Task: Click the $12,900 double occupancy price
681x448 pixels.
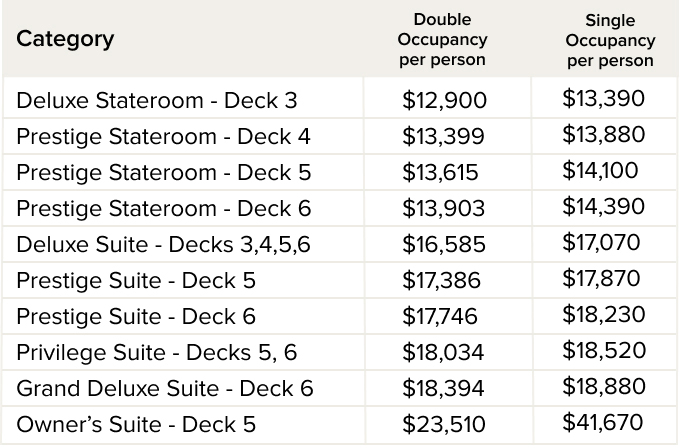Action: pyautogui.click(x=444, y=100)
